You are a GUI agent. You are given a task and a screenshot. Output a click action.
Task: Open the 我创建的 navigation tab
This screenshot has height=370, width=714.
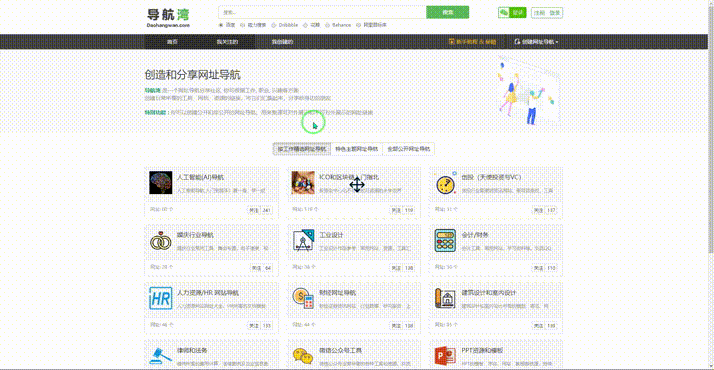282,41
